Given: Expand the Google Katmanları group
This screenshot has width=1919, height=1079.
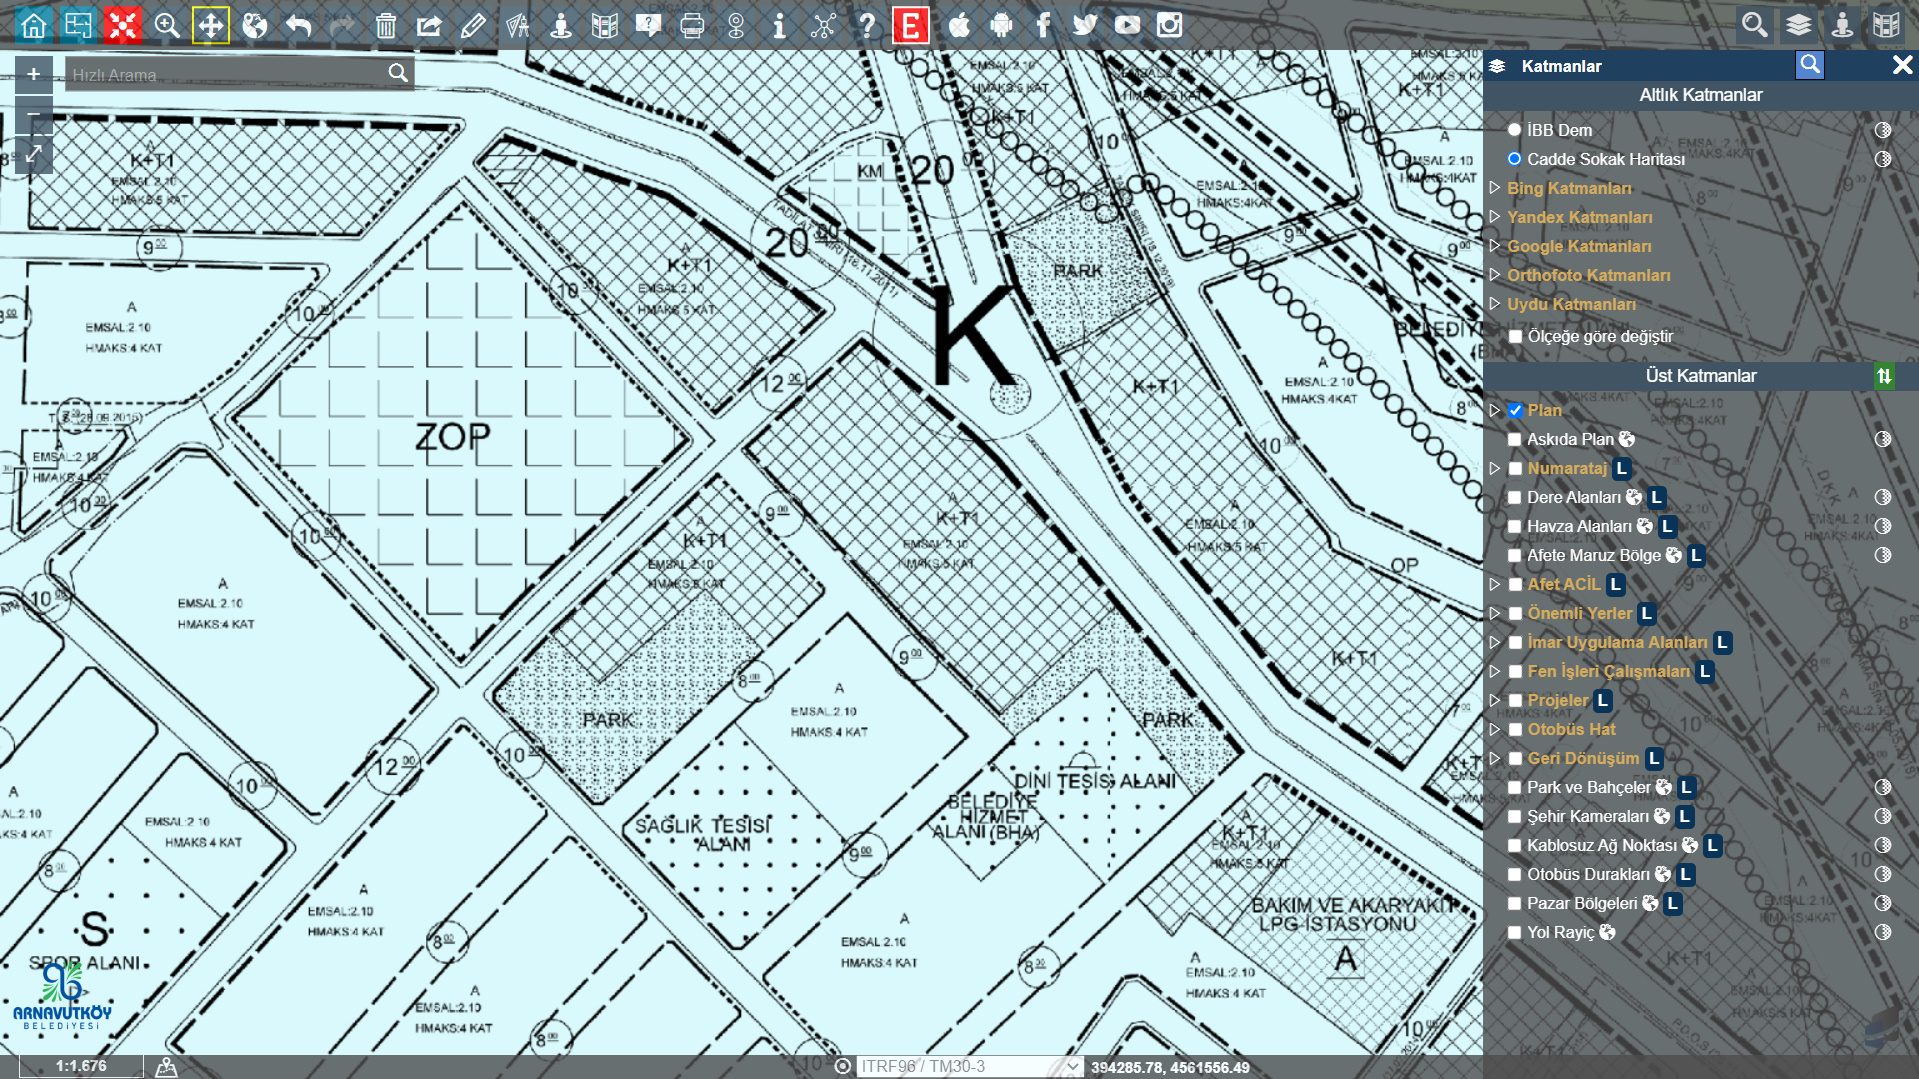Looking at the screenshot, I should click(1495, 246).
